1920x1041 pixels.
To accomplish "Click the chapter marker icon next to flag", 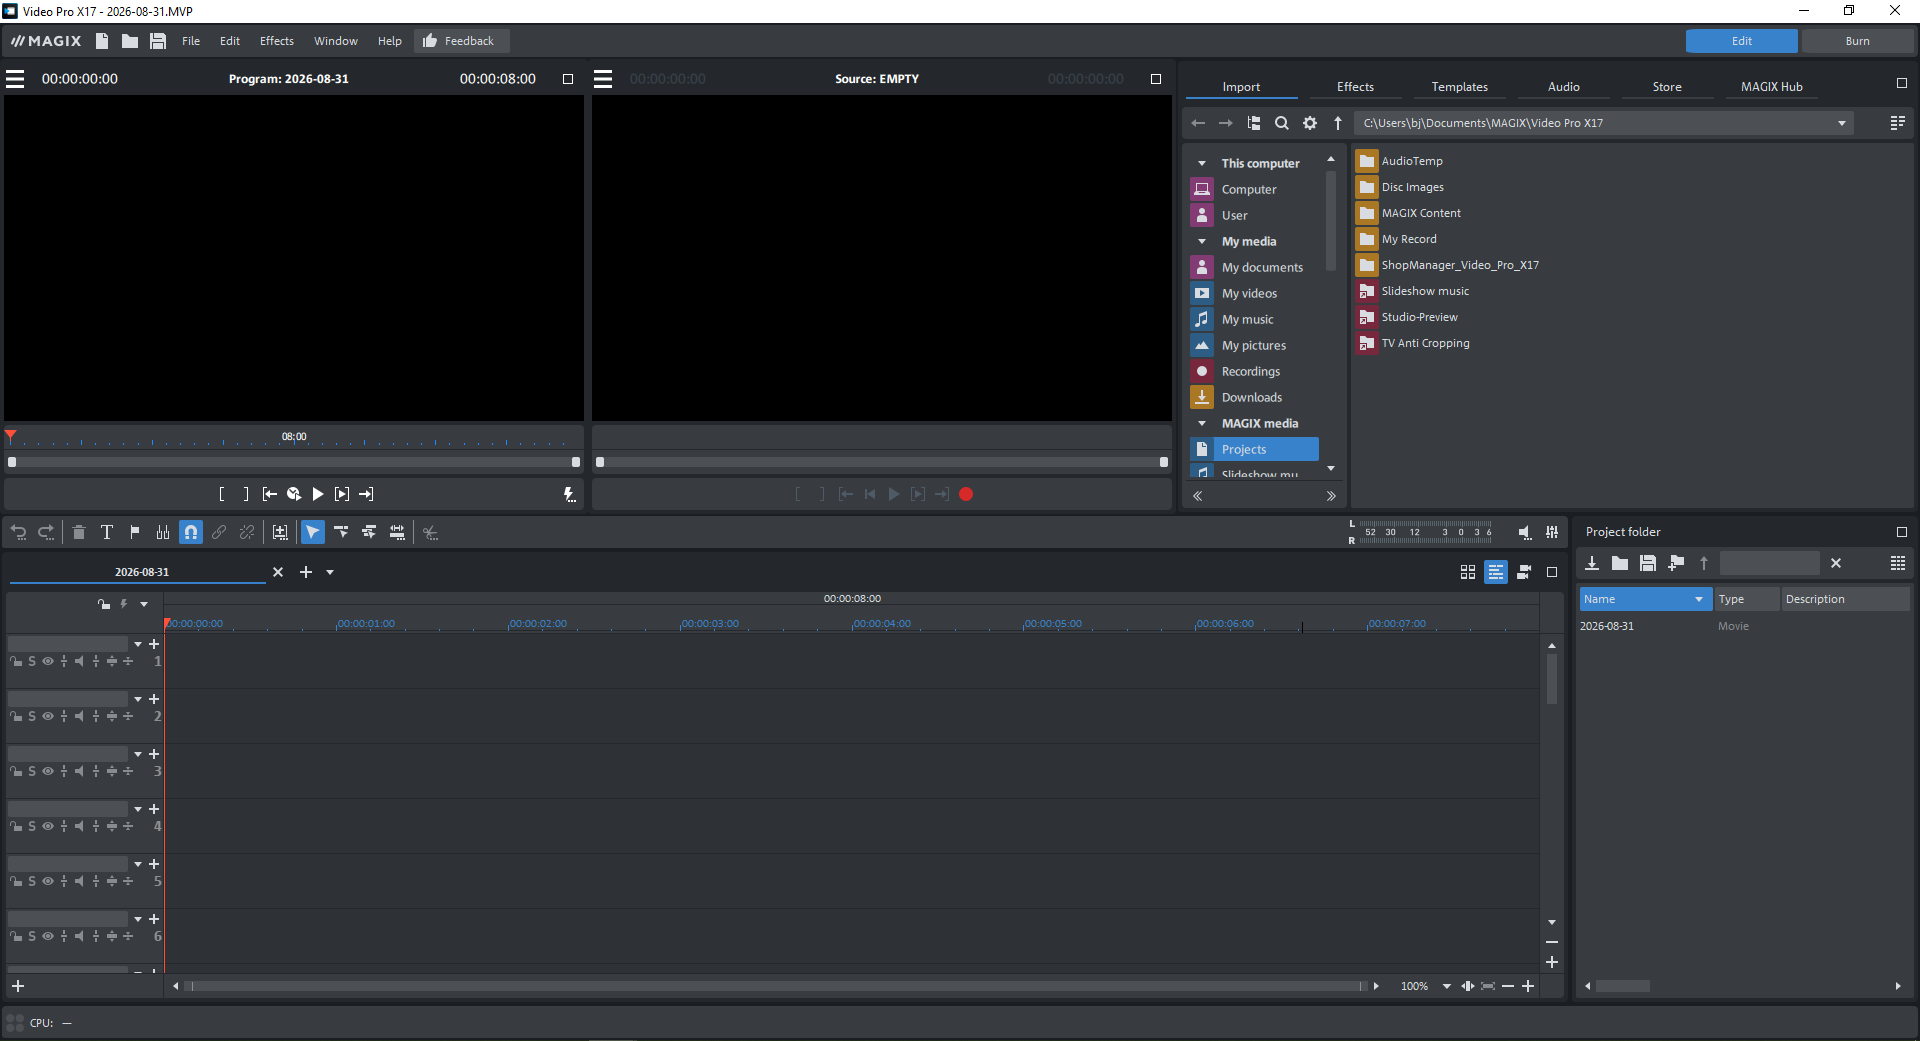I will [163, 532].
